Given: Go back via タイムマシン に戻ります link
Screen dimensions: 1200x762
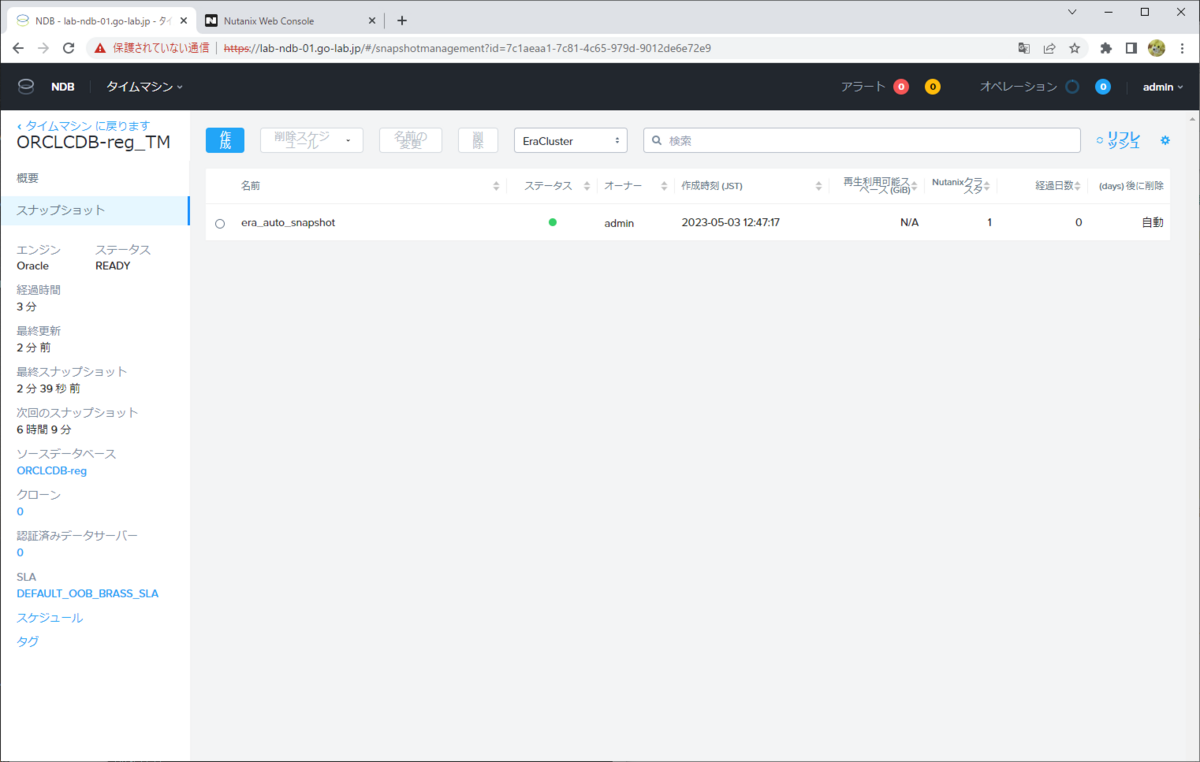Looking at the screenshot, I should point(83,125).
